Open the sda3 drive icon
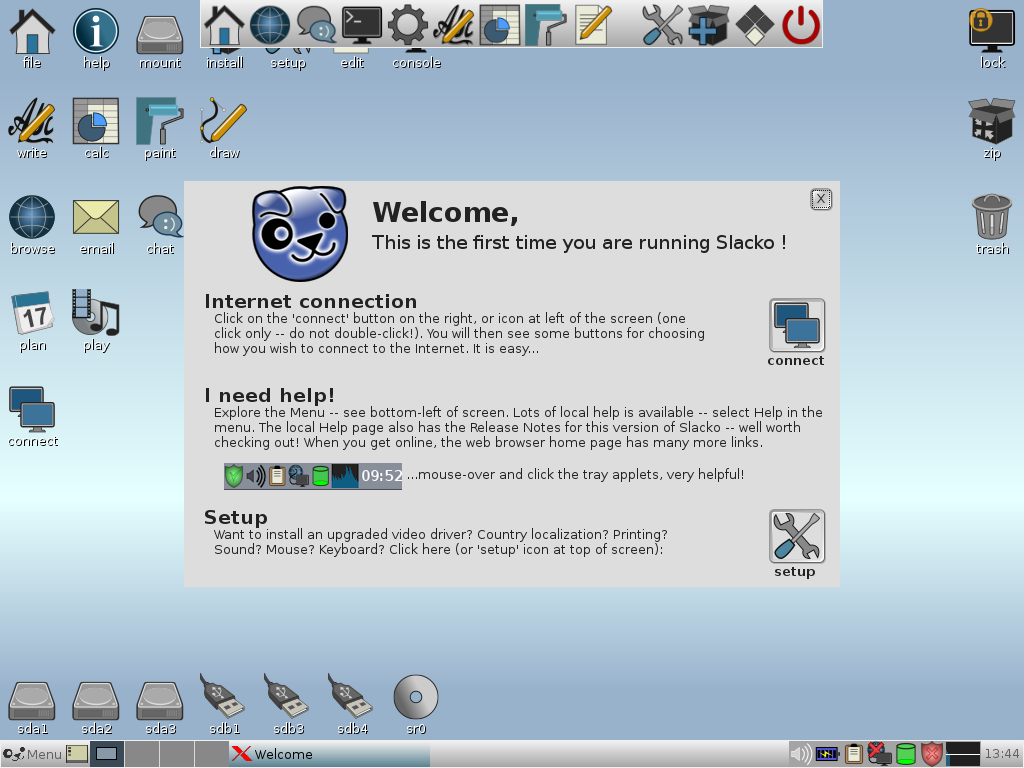 (160, 709)
